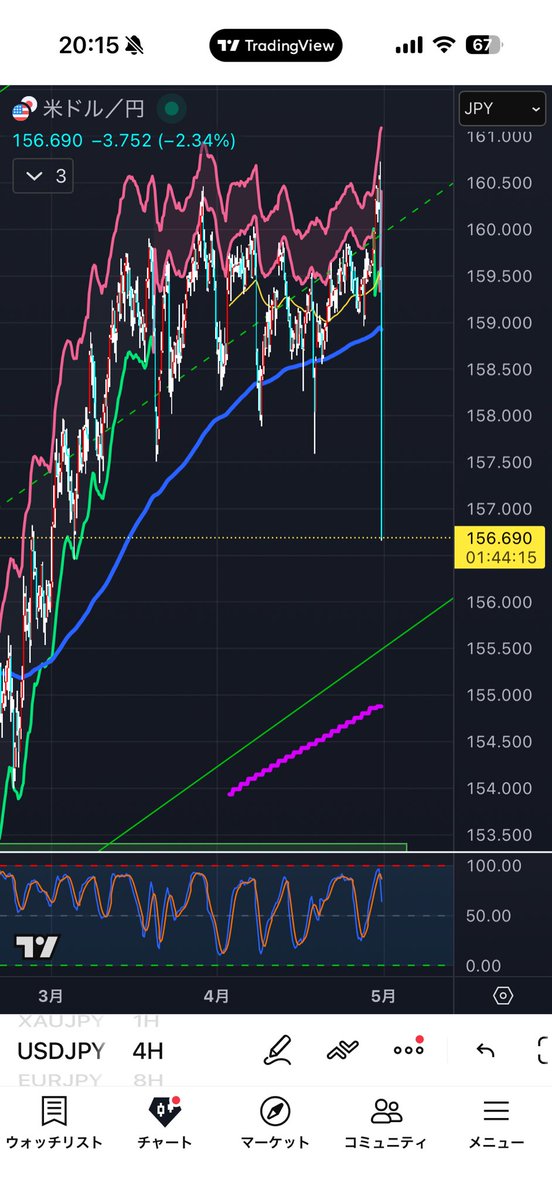Open chart settings hexagon icon
The width and height of the screenshot is (552, 1200).
[x=503, y=996]
